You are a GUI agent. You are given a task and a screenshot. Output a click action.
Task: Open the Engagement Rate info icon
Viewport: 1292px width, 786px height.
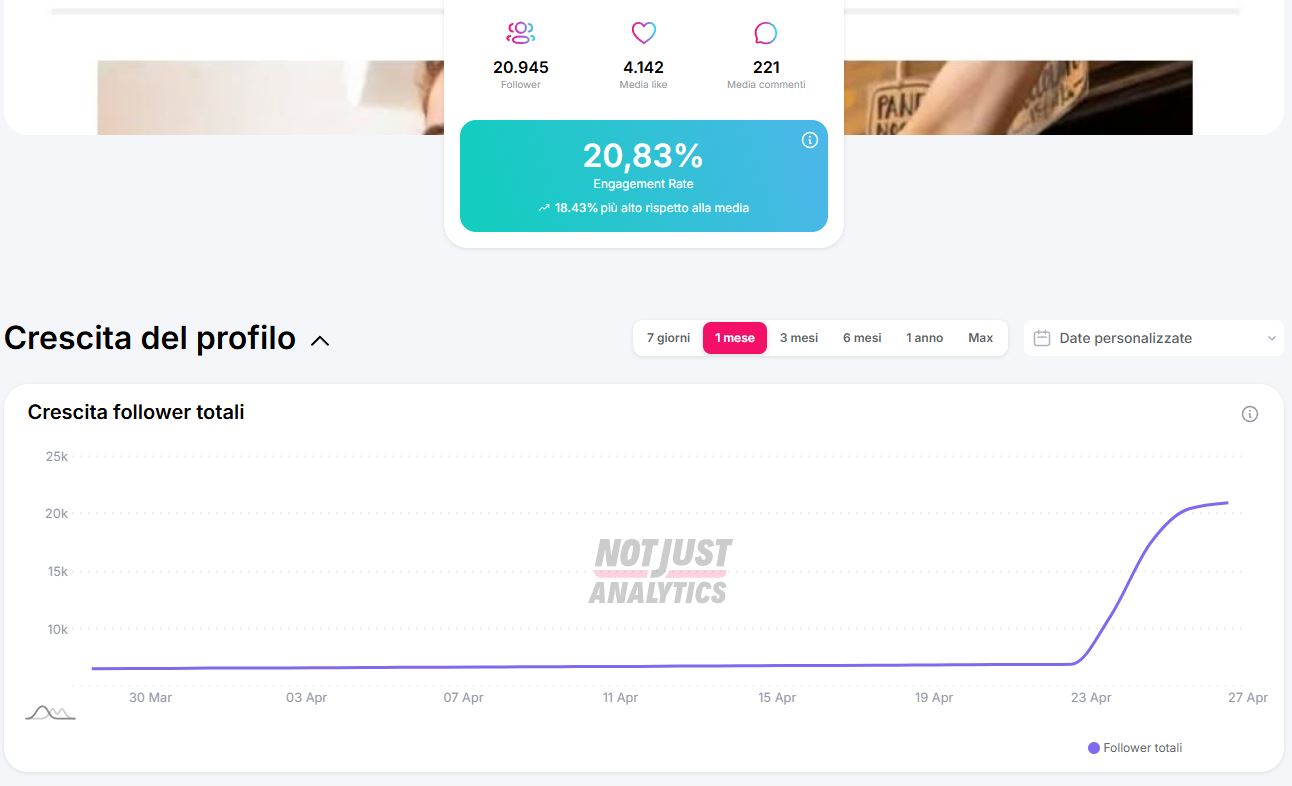point(810,140)
